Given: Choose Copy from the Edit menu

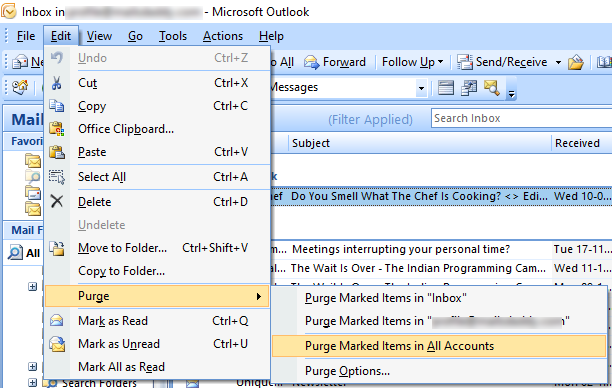Looking at the screenshot, I should point(157,106).
